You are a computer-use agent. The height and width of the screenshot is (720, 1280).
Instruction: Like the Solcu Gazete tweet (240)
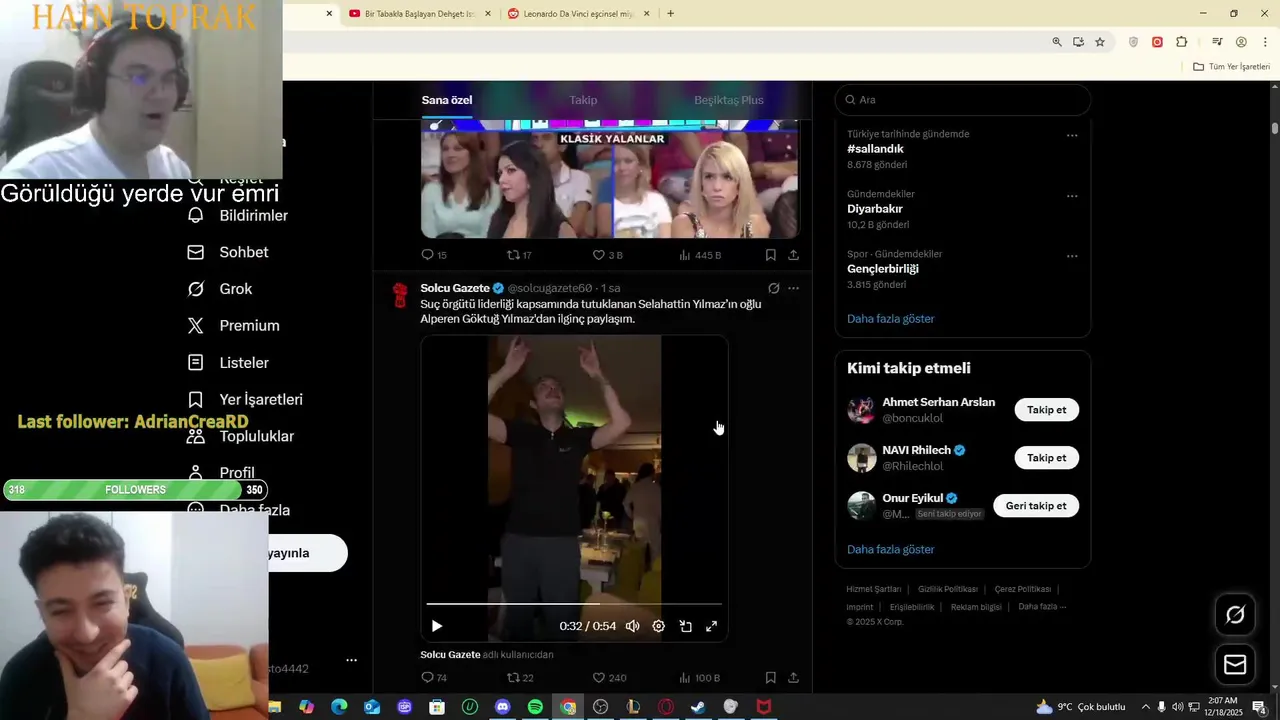click(x=609, y=678)
